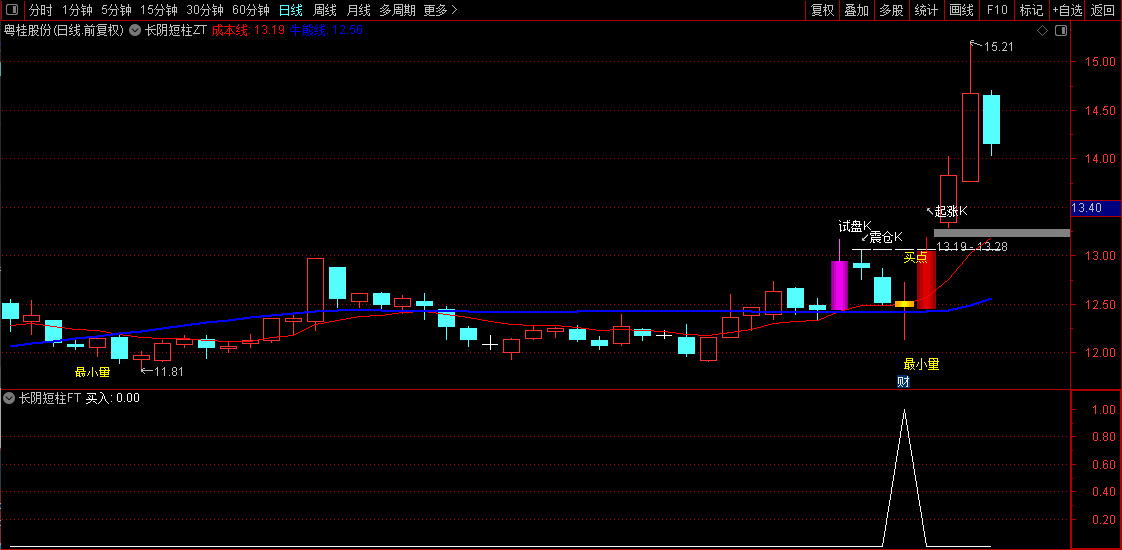Add stock with +自选 button
1122x550 pixels.
pyautogui.click(x=1068, y=10)
